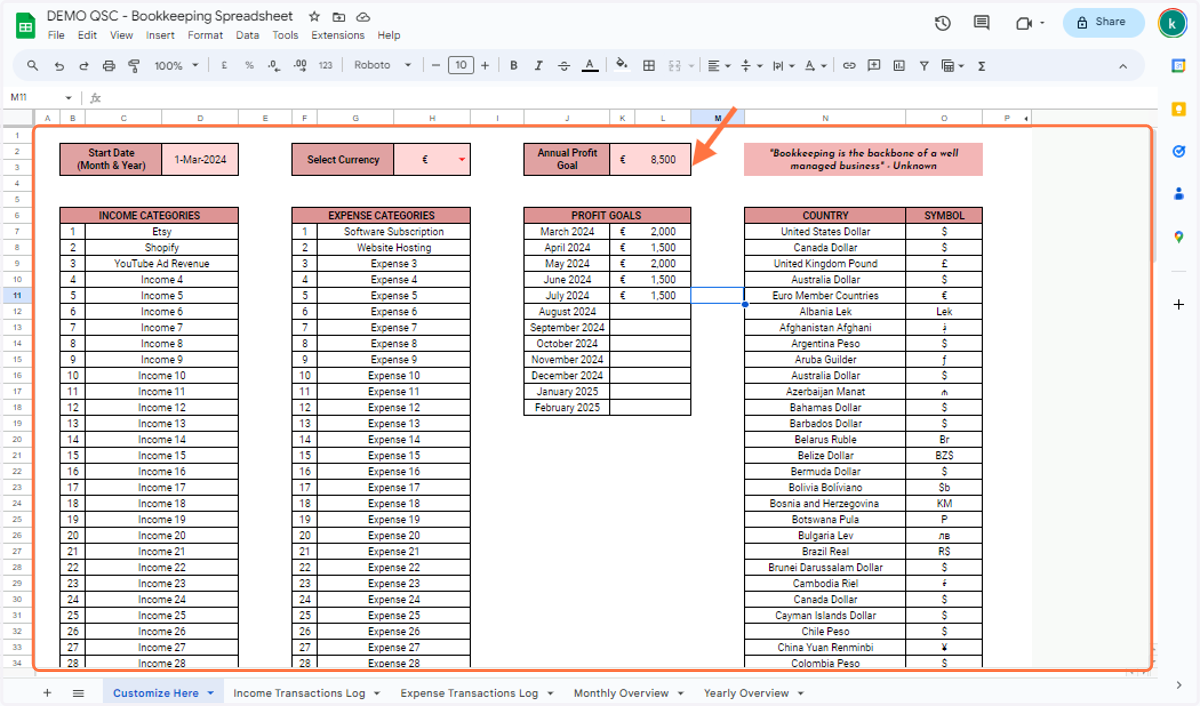The height and width of the screenshot is (706, 1200).
Task: Click the Insert chart icon
Action: (899, 65)
